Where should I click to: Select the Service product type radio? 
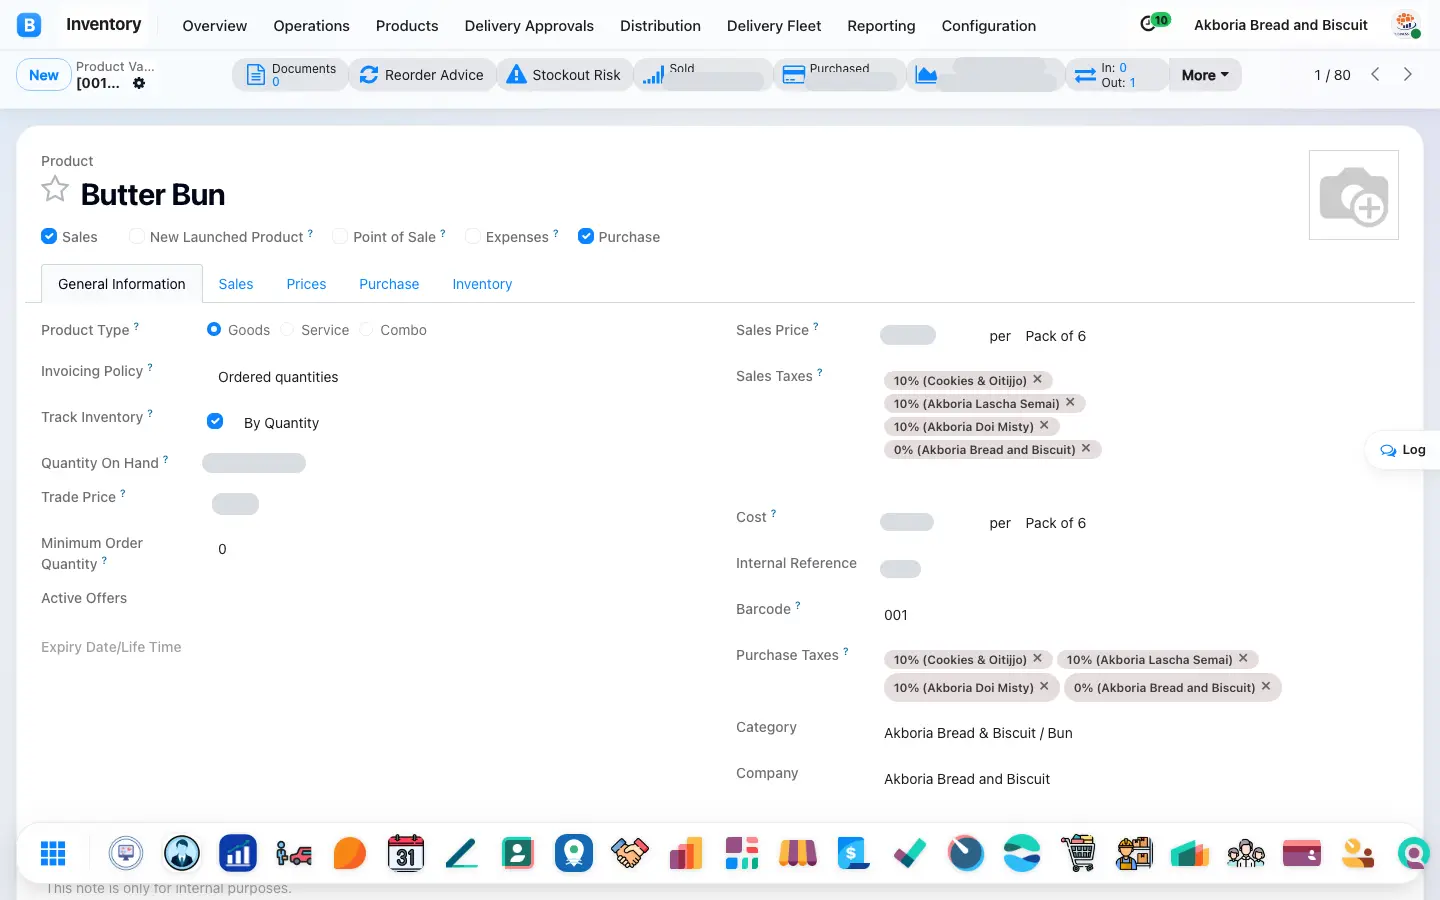coord(288,329)
